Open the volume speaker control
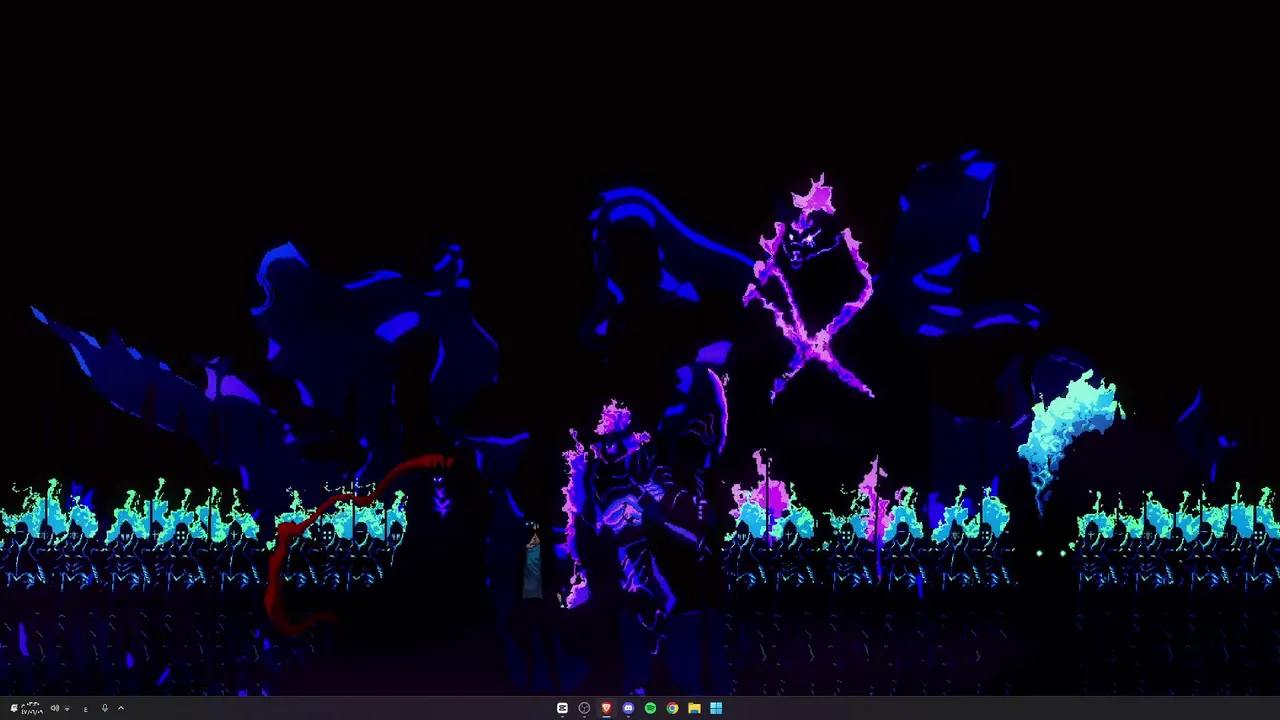This screenshot has width=1280, height=720. pyautogui.click(x=55, y=708)
